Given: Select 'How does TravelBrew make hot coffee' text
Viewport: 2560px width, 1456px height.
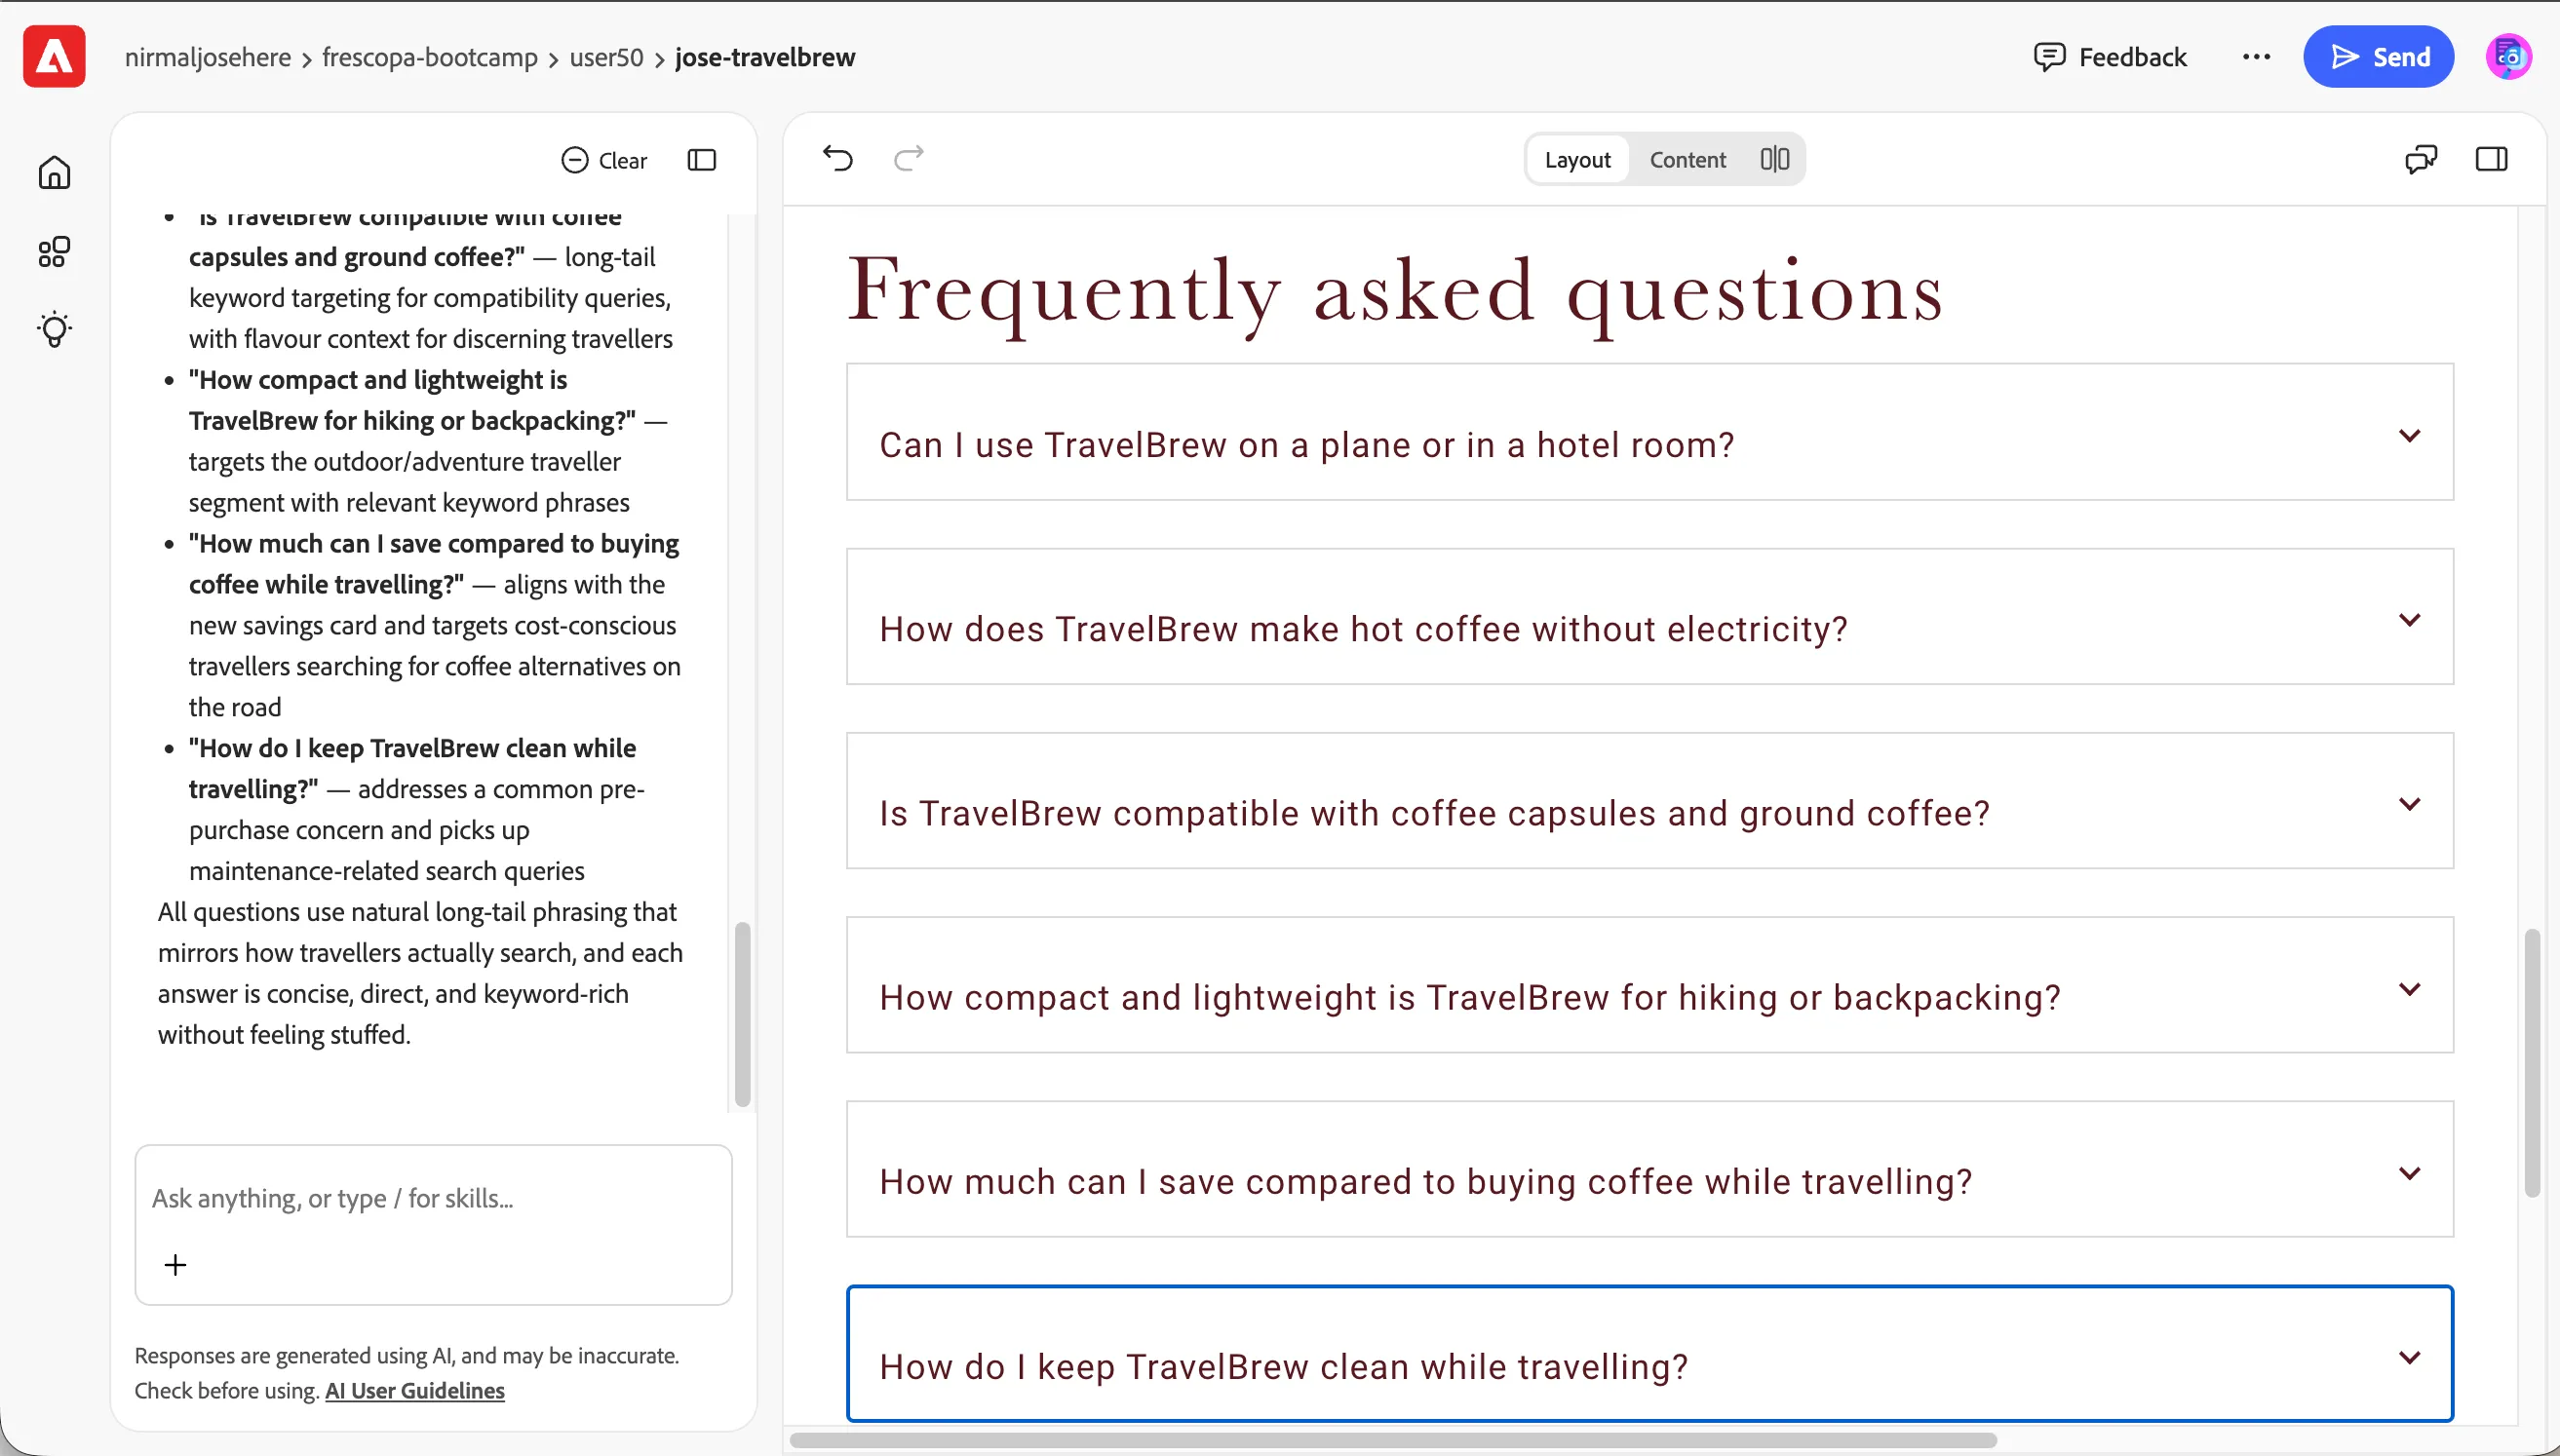Looking at the screenshot, I should click(1363, 629).
